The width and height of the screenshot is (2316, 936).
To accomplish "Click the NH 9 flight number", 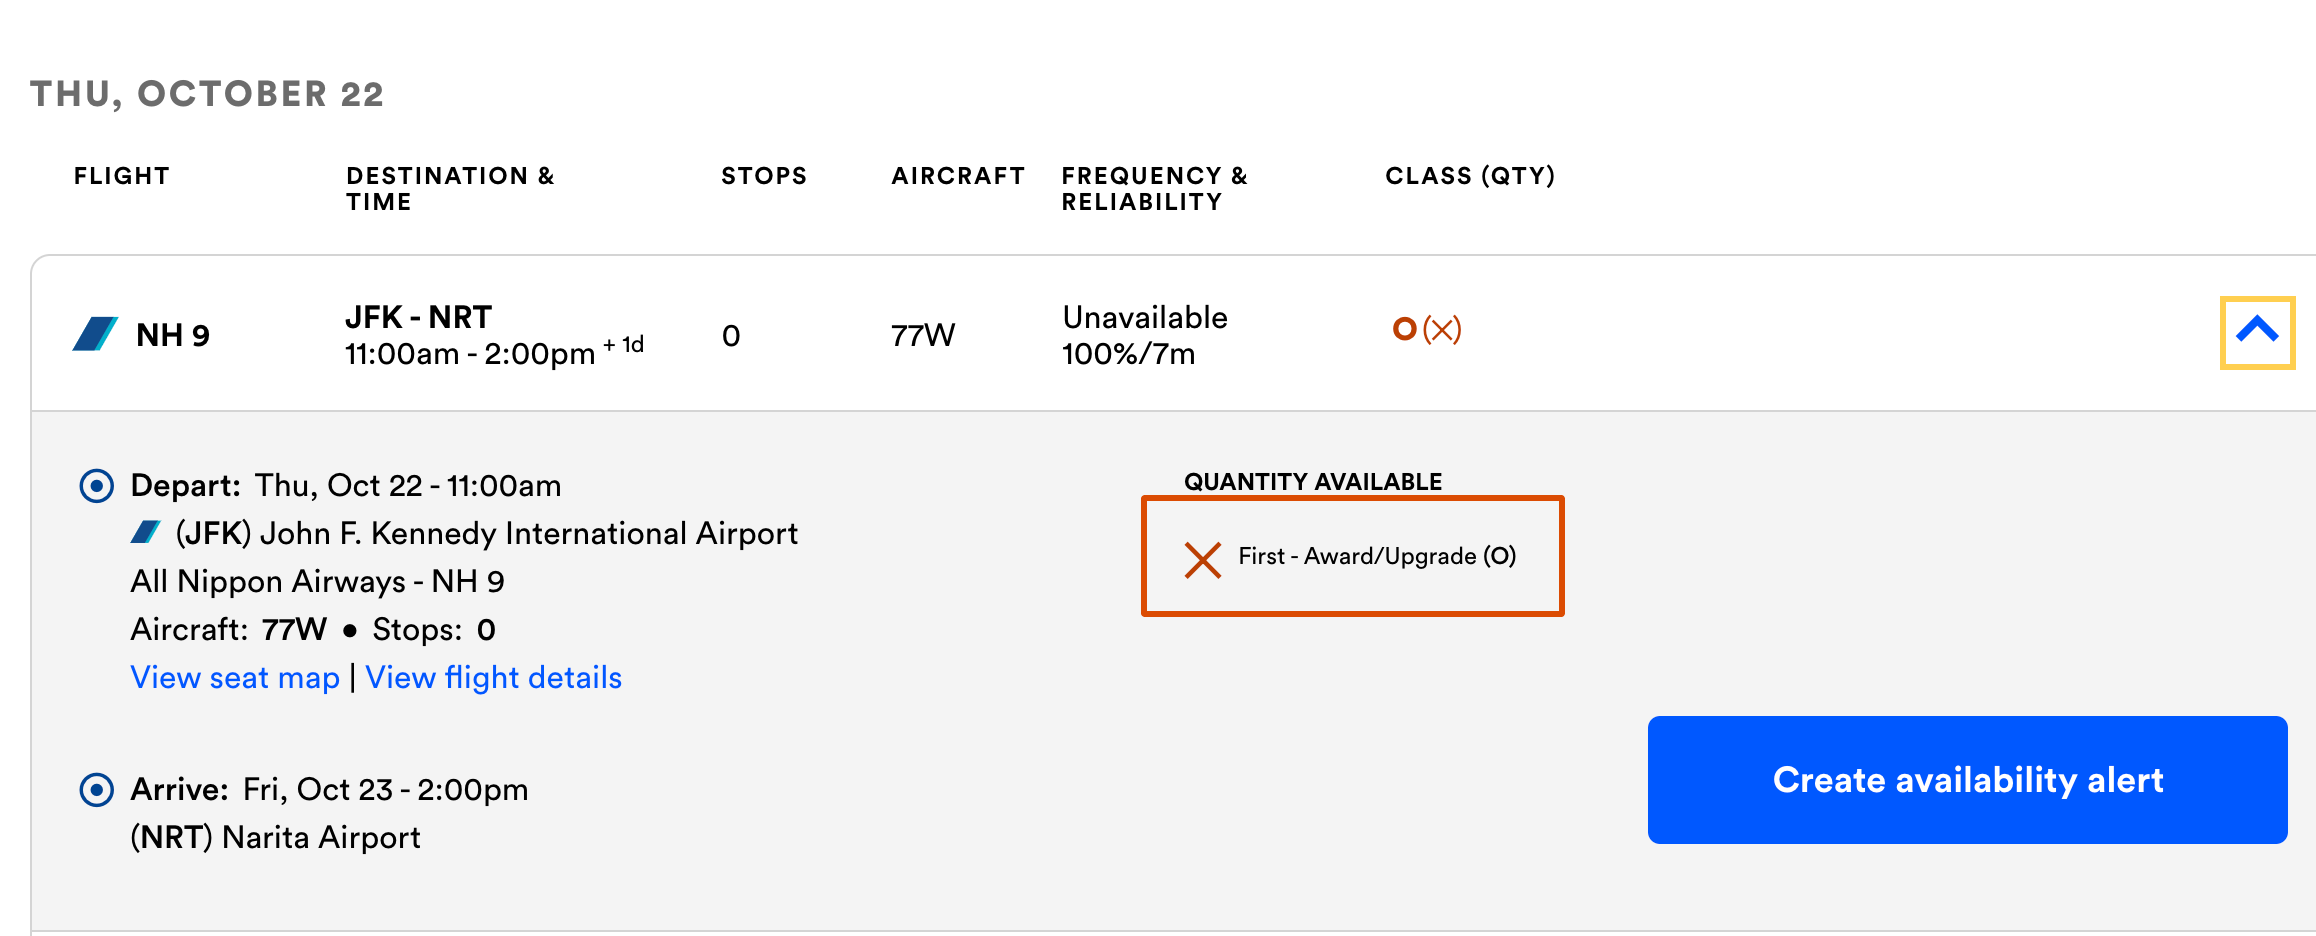I will (x=172, y=335).
